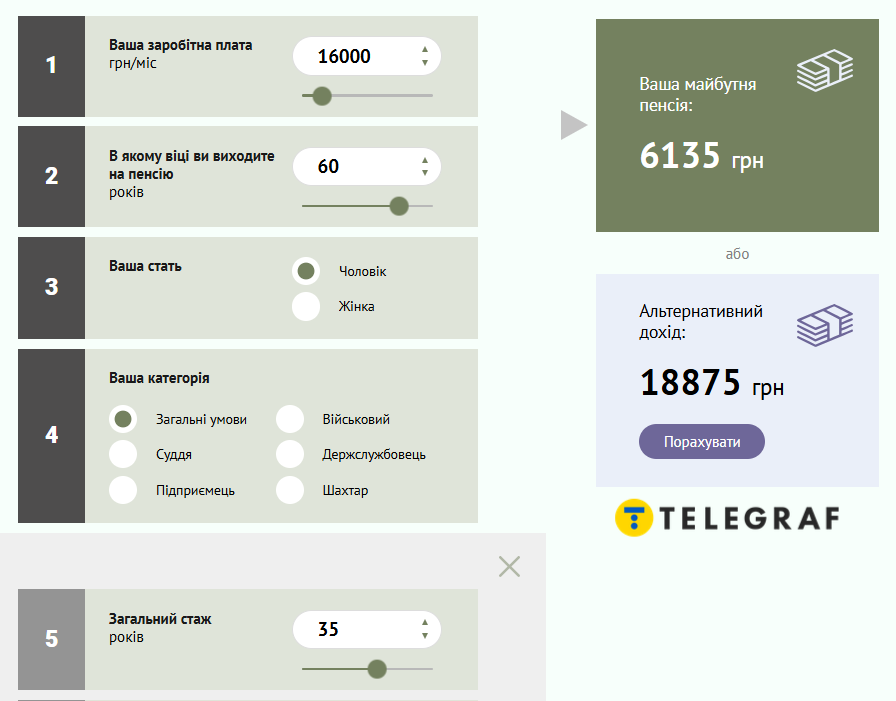Viewport: 896px width, 701px height.
Task: Select the Чоловік gender option
Action: (306, 271)
